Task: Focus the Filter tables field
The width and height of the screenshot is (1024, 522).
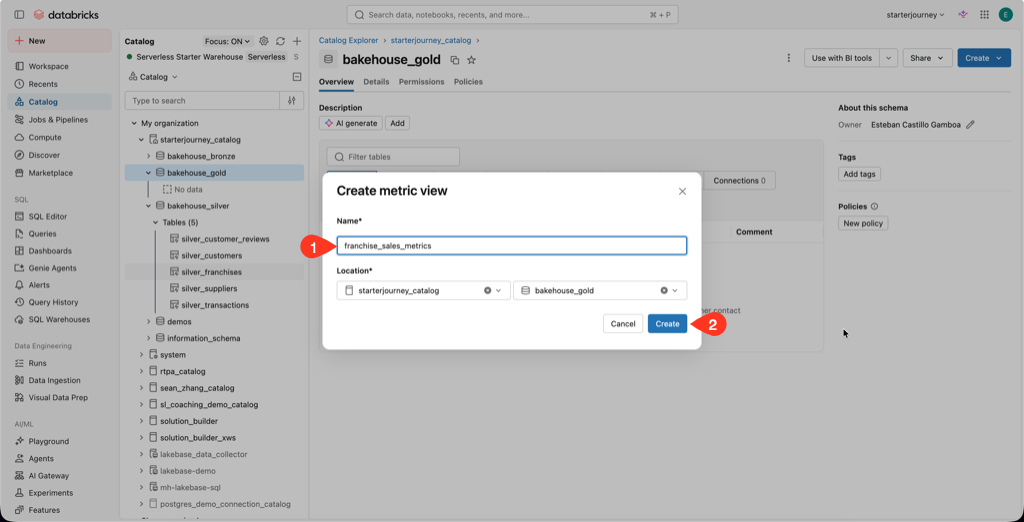Action: click(393, 157)
